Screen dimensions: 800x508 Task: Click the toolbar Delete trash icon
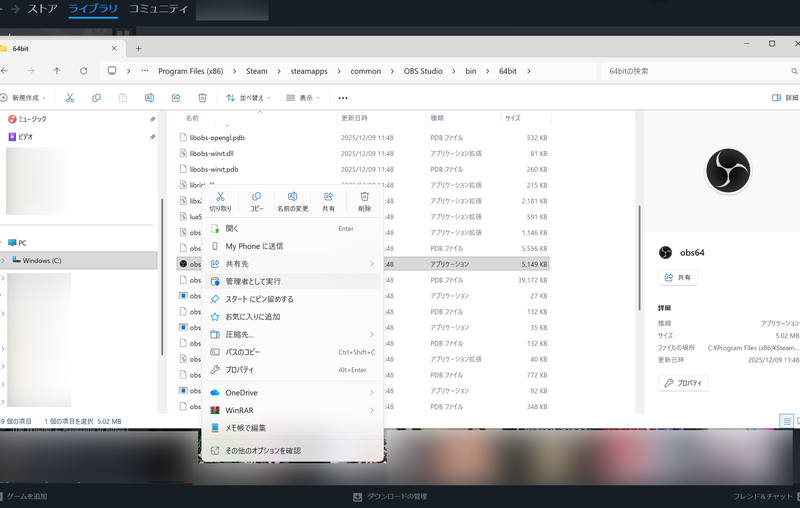(203, 98)
